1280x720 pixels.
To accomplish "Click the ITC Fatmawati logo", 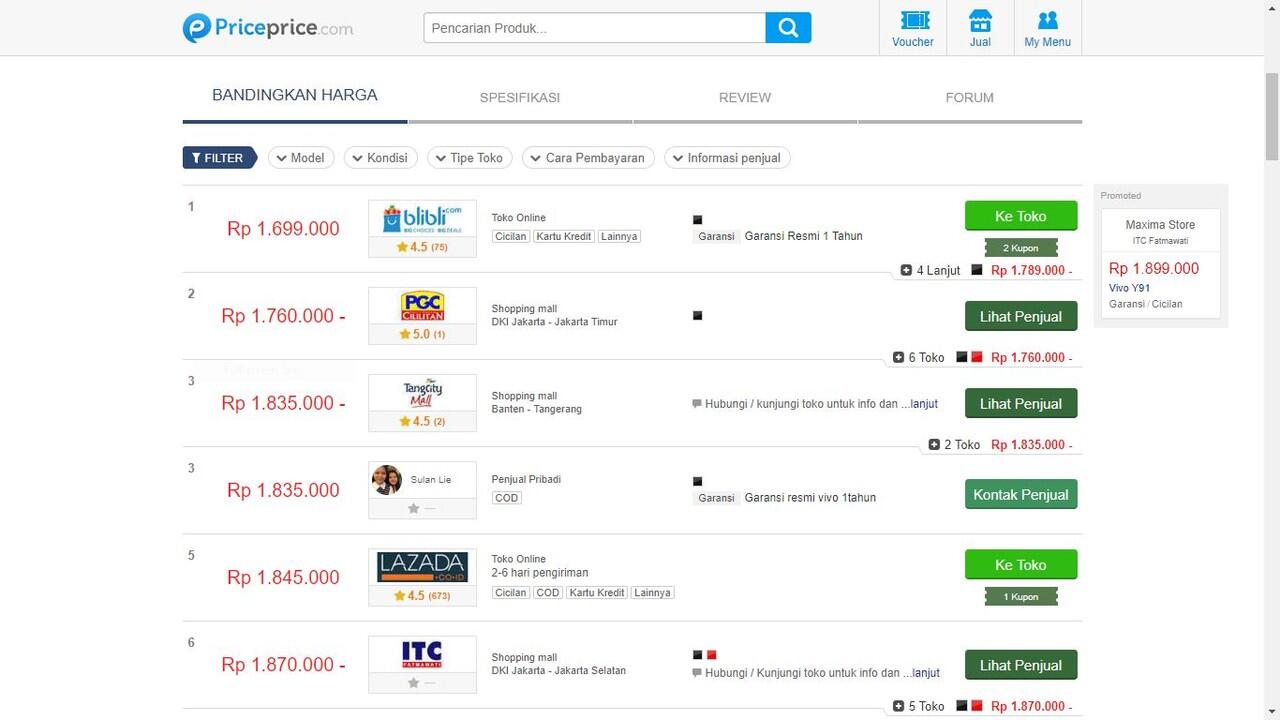I will click(422, 654).
